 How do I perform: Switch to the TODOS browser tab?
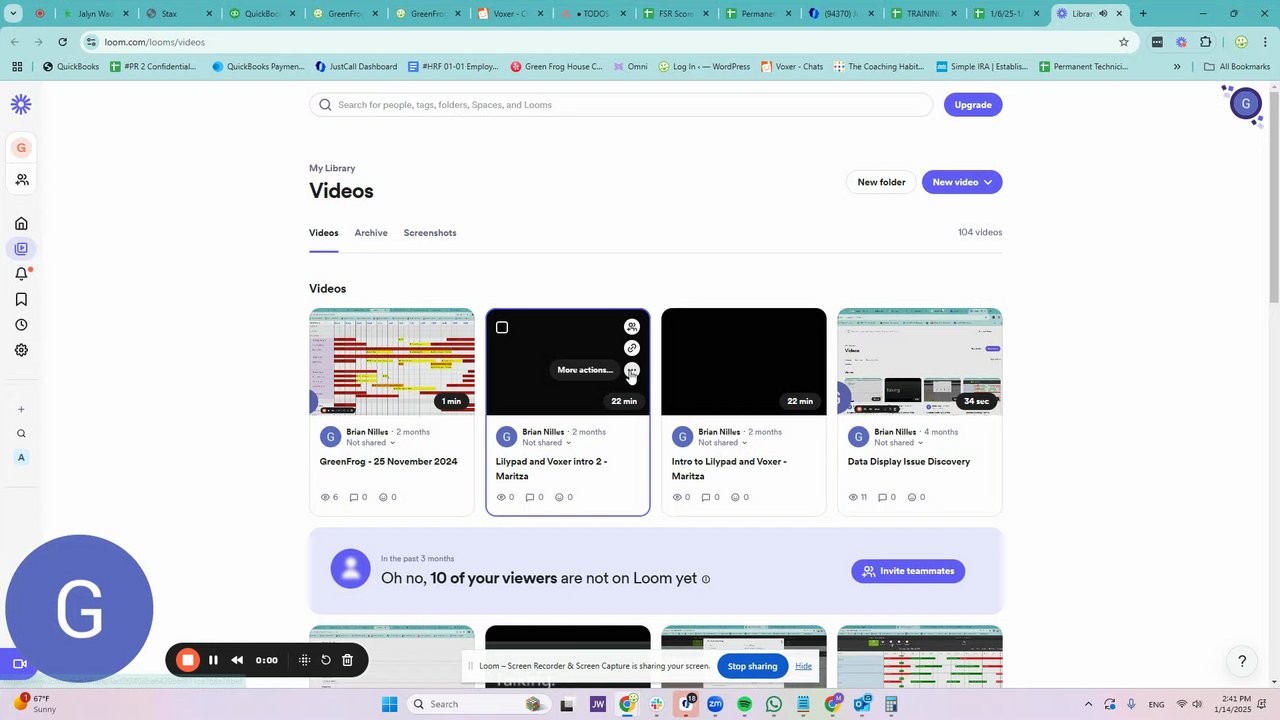pyautogui.click(x=593, y=14)
